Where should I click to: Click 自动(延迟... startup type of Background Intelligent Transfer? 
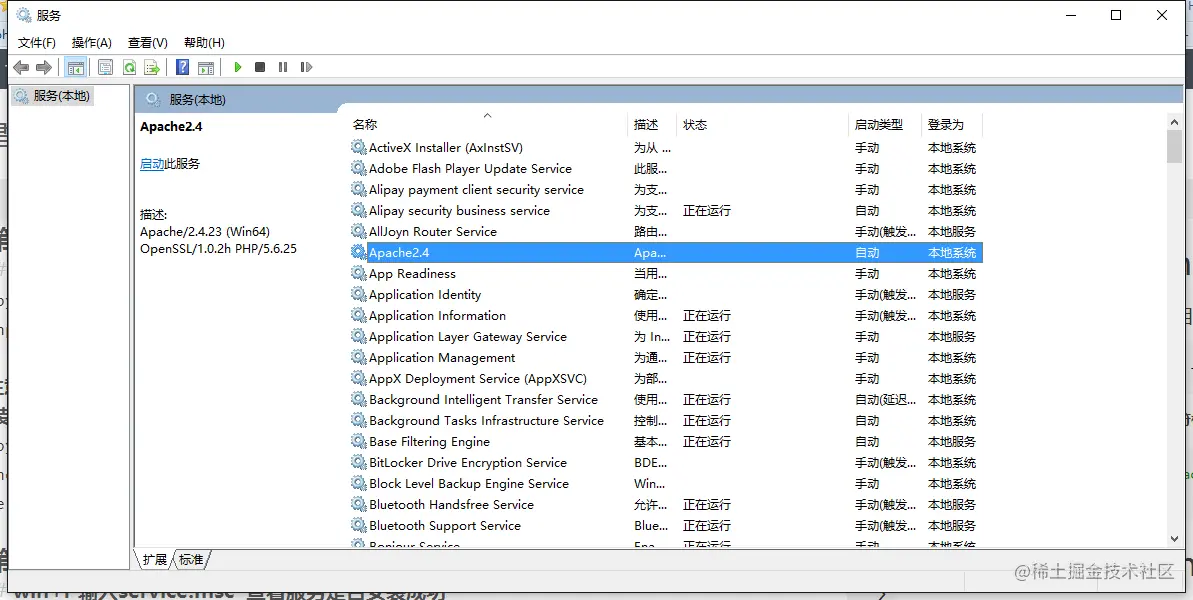pos(886,400)
